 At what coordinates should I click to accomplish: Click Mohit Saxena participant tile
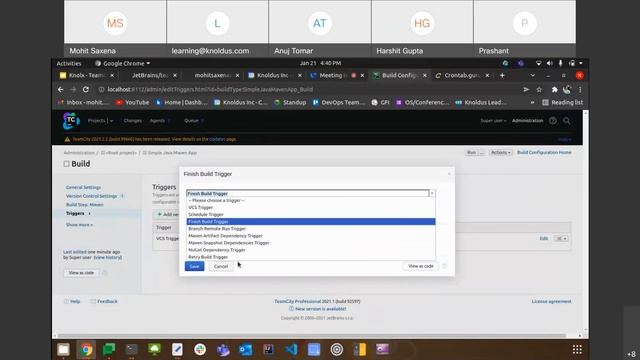coord(115,29)
